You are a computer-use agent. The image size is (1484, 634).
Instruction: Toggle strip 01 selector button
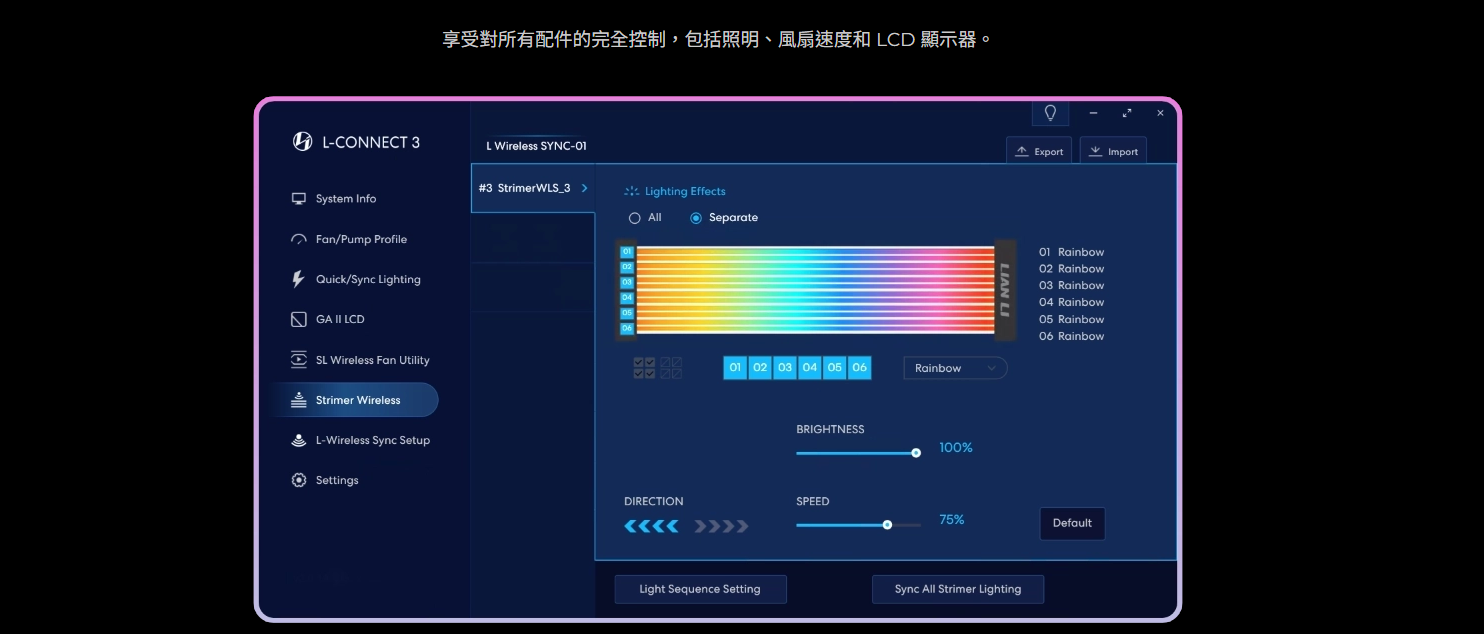coord(735,368)
